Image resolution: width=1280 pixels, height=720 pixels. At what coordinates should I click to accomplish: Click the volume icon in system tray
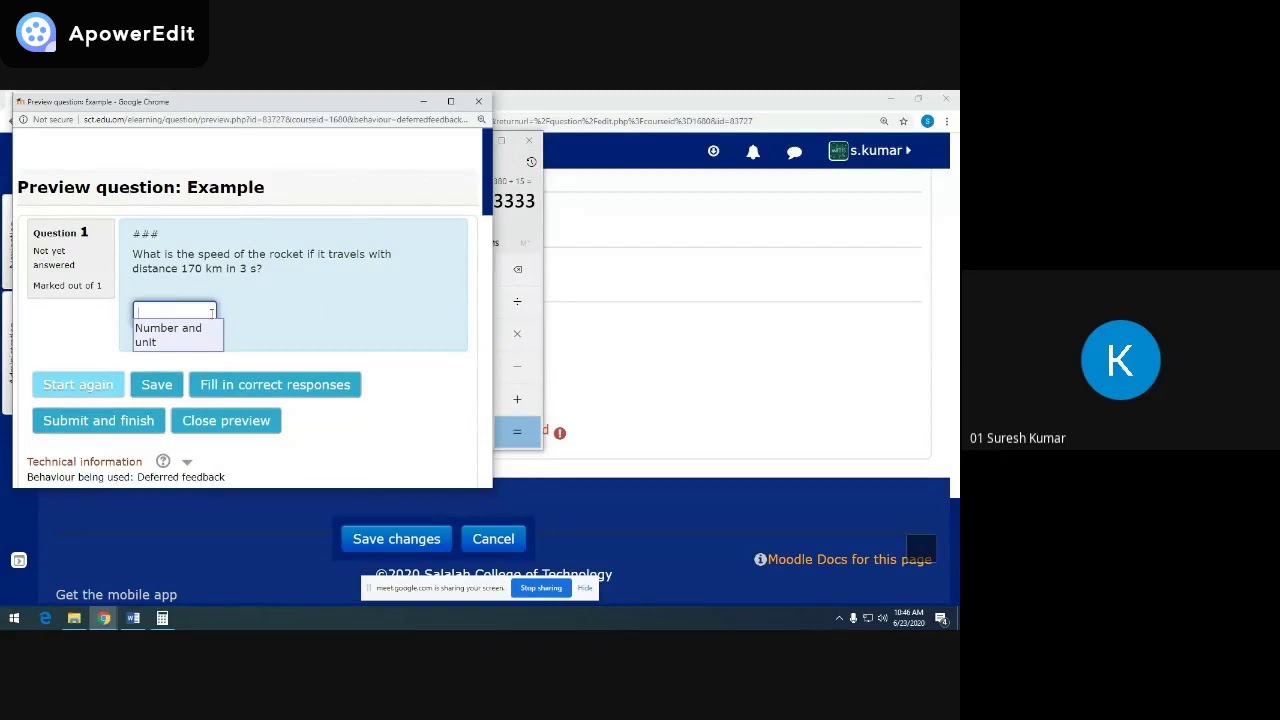click(x=882, y=619)
